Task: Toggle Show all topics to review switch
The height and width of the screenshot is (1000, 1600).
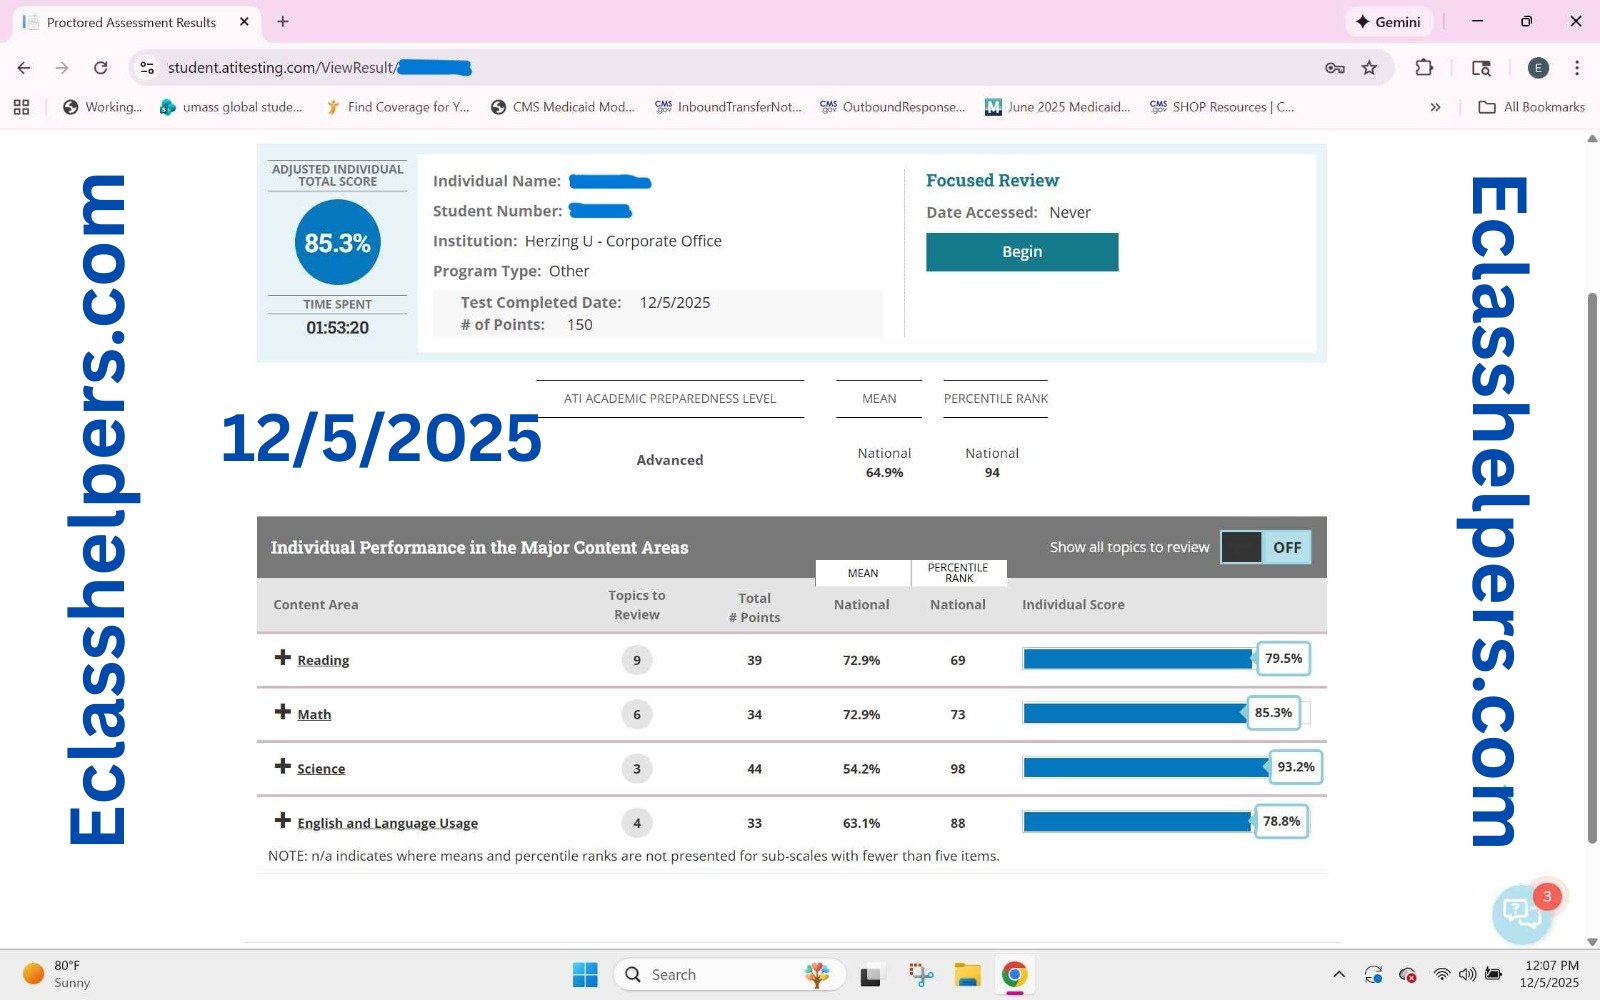Action: pyautogui.click(x=1265, y=547)
